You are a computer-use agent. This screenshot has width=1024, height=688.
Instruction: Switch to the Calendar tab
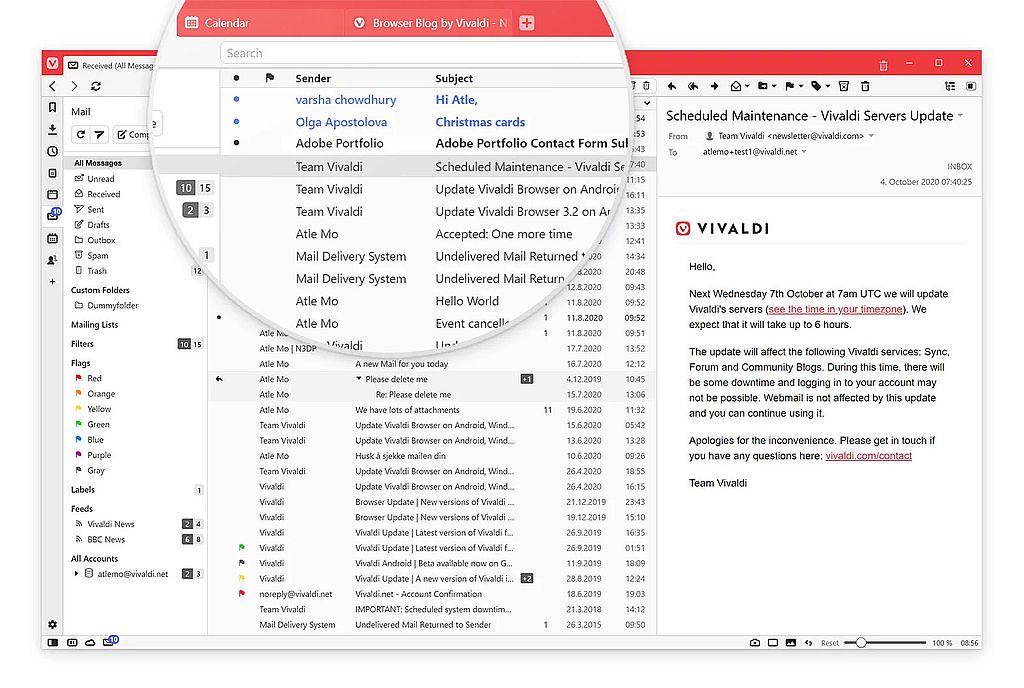point(217,23)
